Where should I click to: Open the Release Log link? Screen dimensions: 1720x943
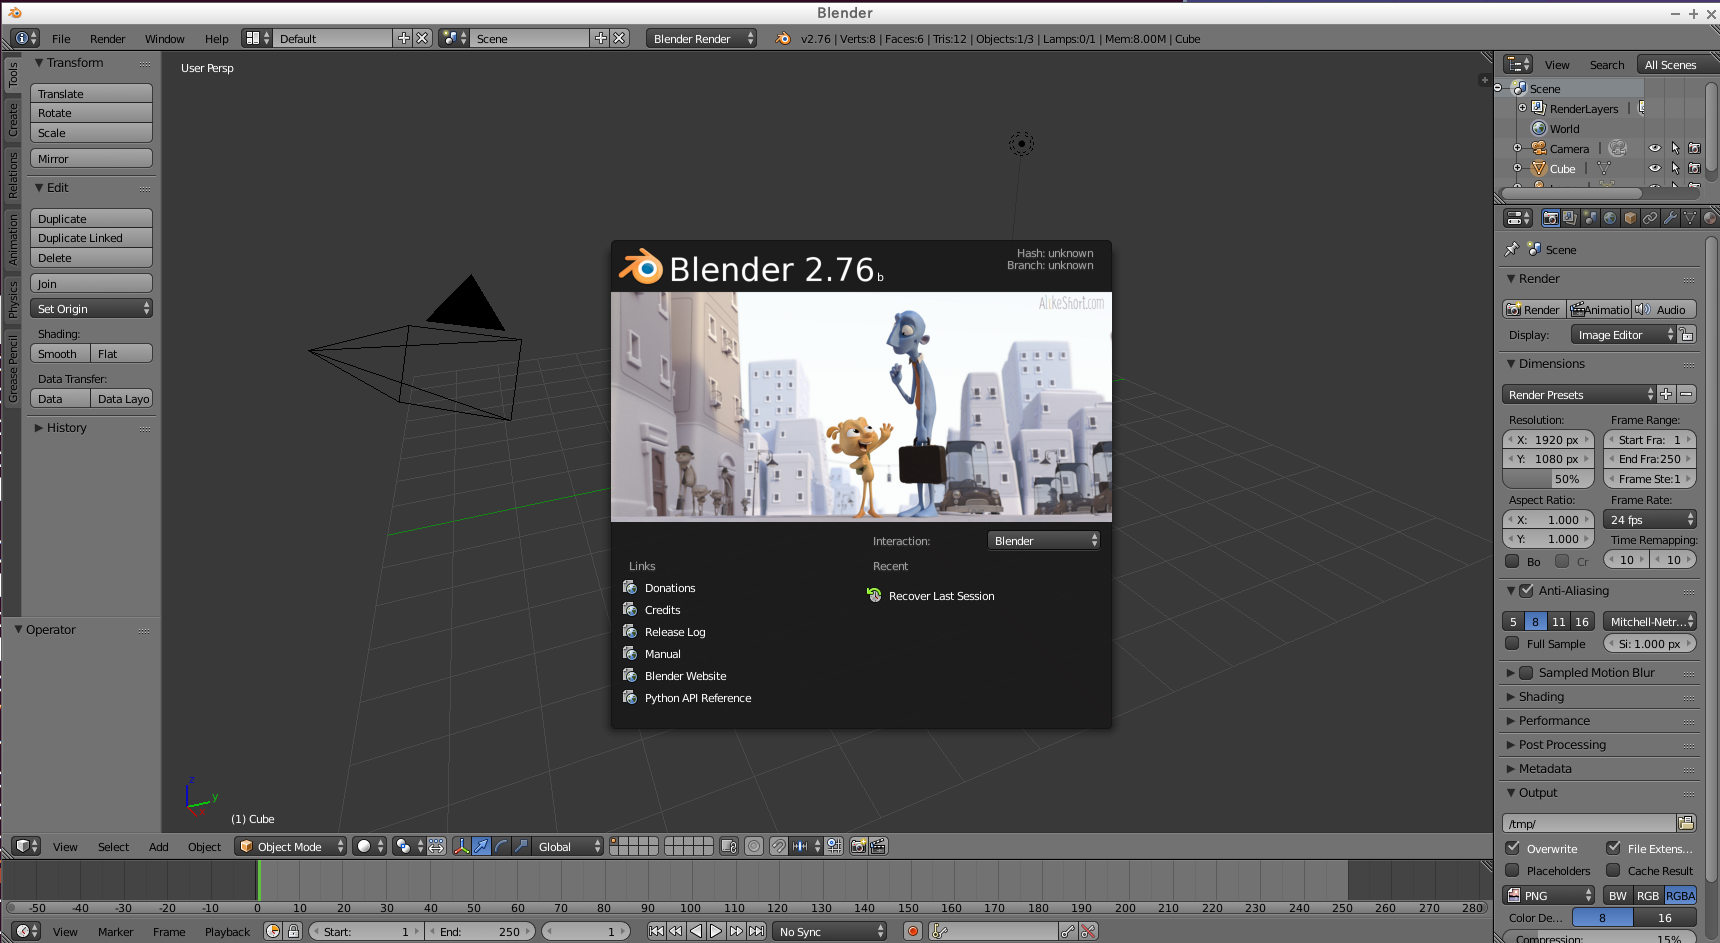click(675, 632)
